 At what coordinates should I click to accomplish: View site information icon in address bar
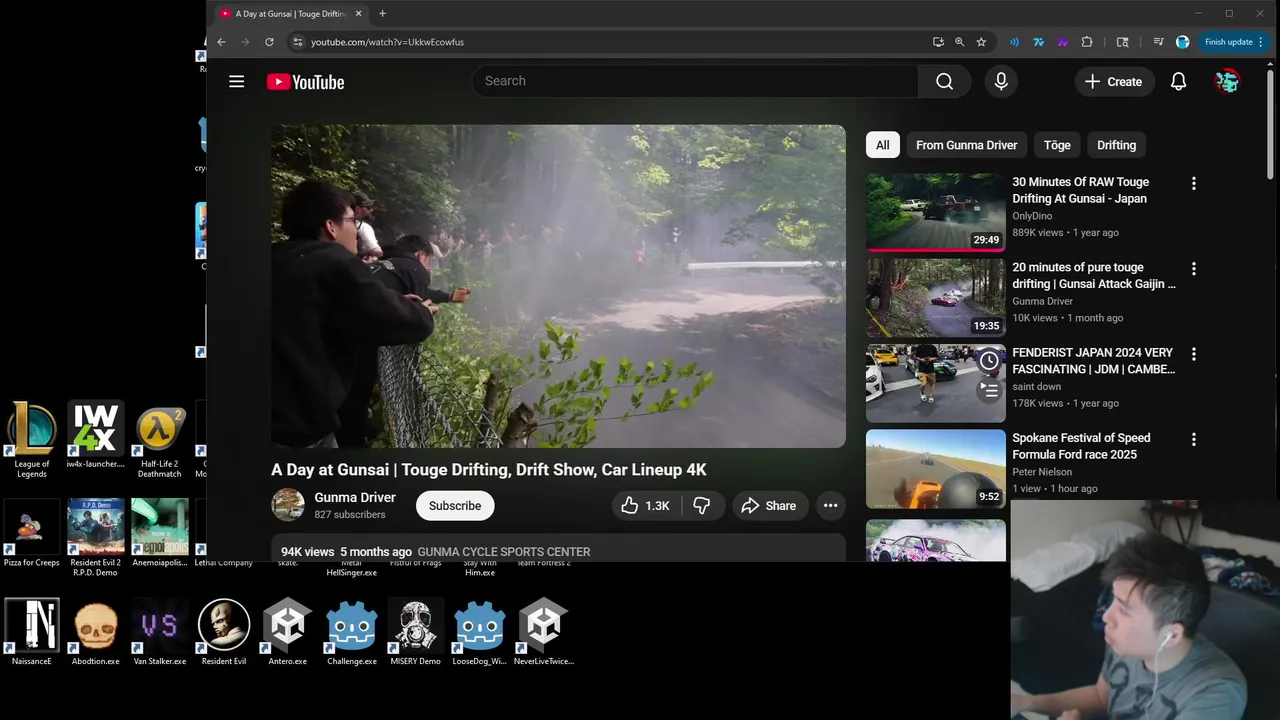297,42
